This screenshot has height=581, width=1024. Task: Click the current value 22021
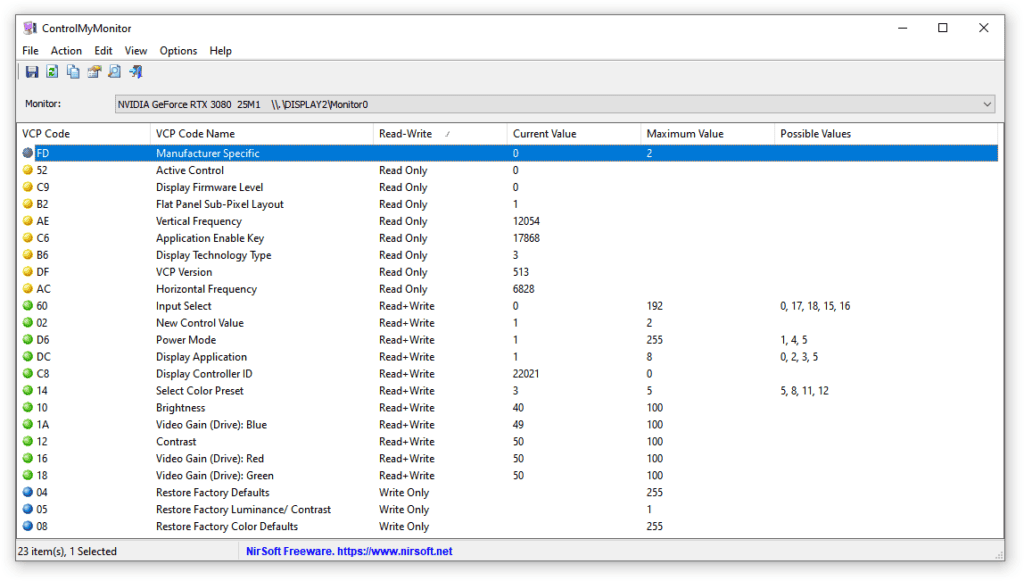click(x=526, y=373)
